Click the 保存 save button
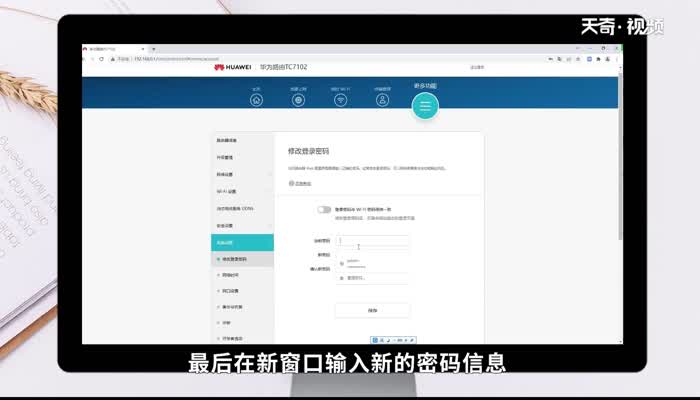This screenshot has width=700, height=400. (x=372, y=310)
